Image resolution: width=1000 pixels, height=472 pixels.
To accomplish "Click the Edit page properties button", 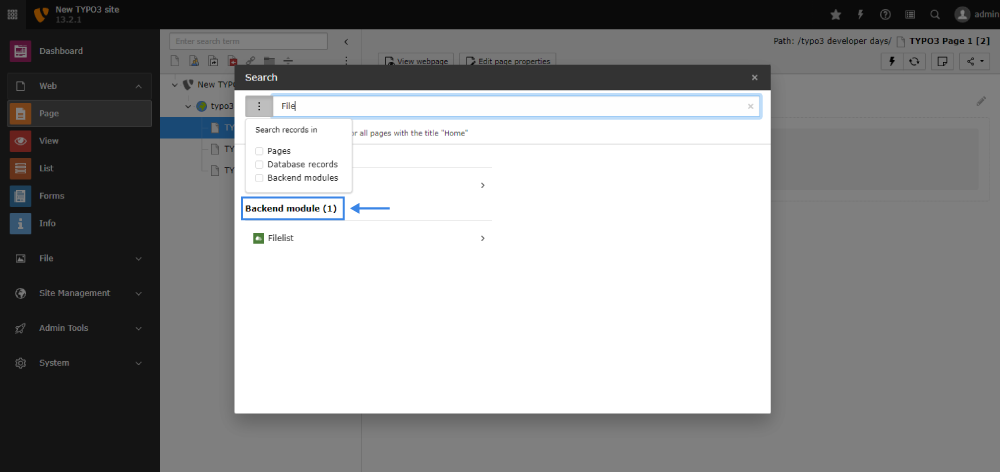I will tap(508, 61).
